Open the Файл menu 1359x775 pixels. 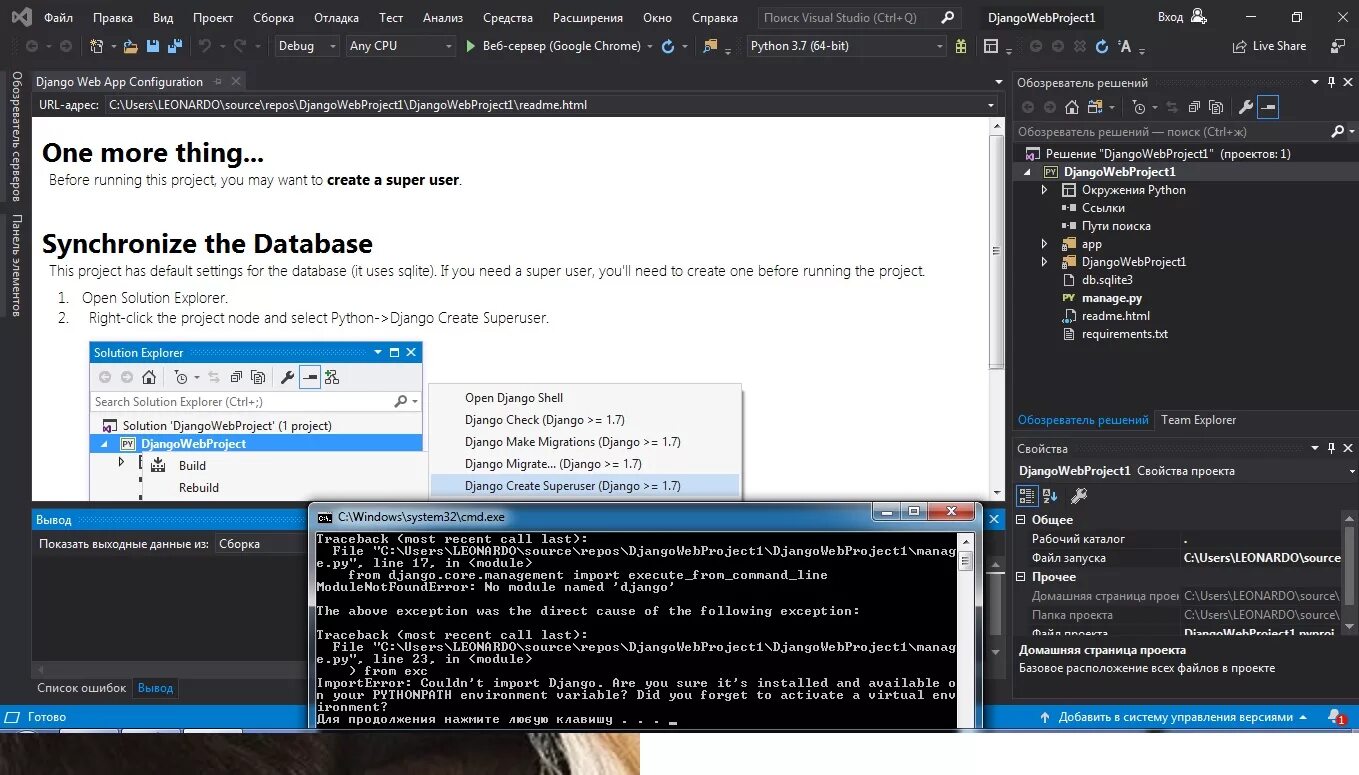[x=58, y=17]
